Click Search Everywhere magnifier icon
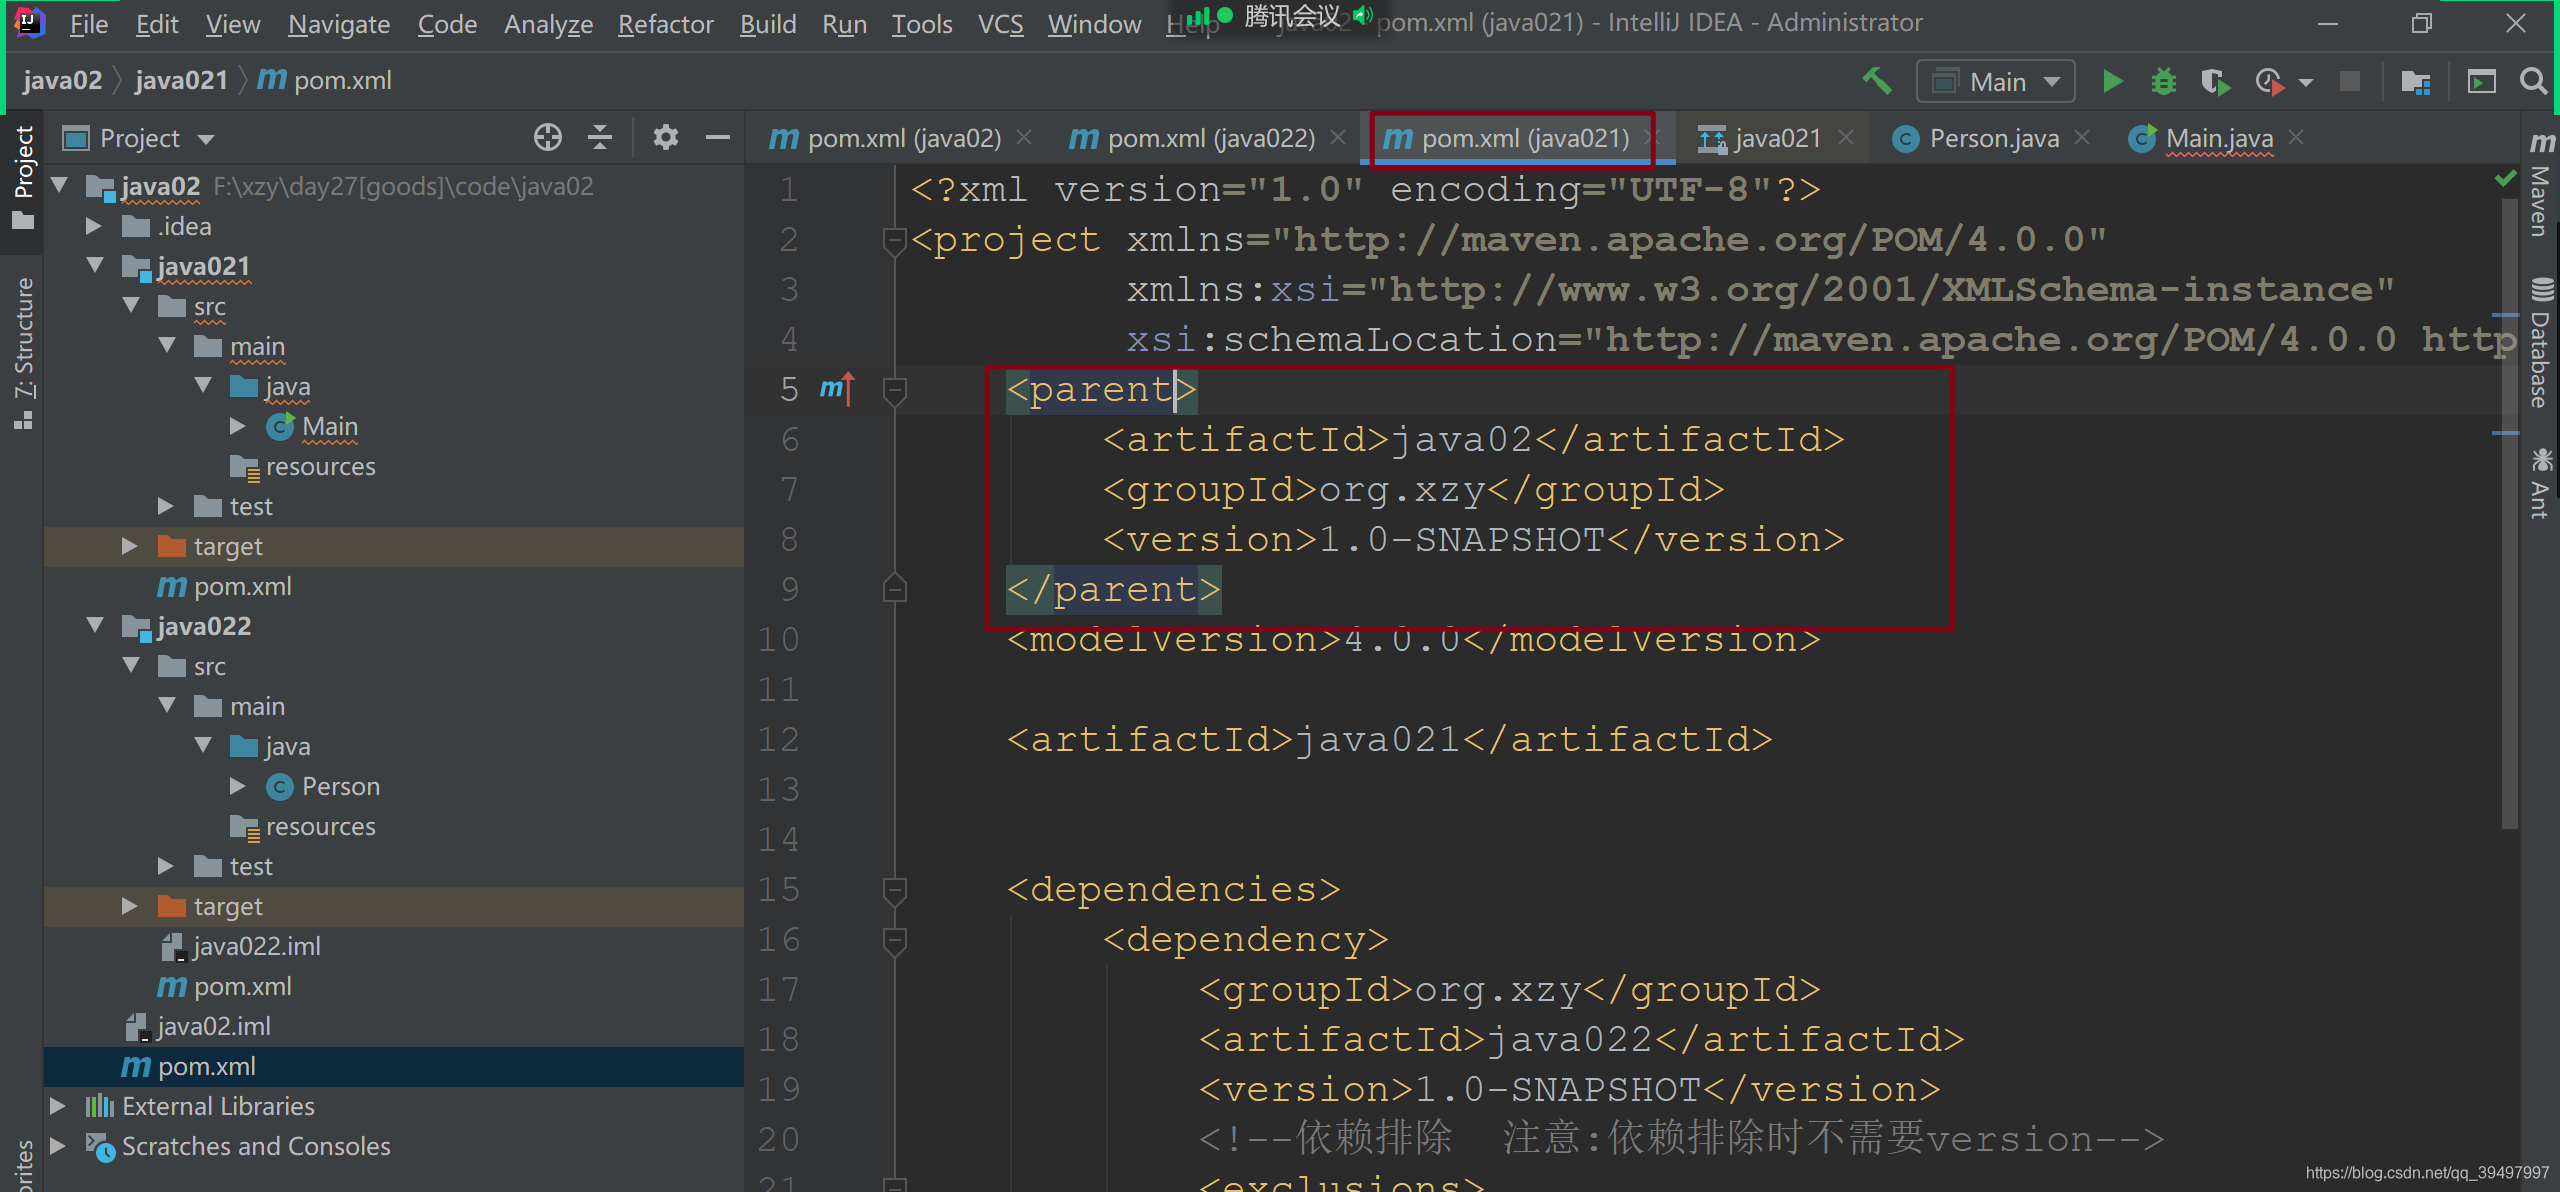Viewport: 2560px width, 1192px height. (2533, 82)
